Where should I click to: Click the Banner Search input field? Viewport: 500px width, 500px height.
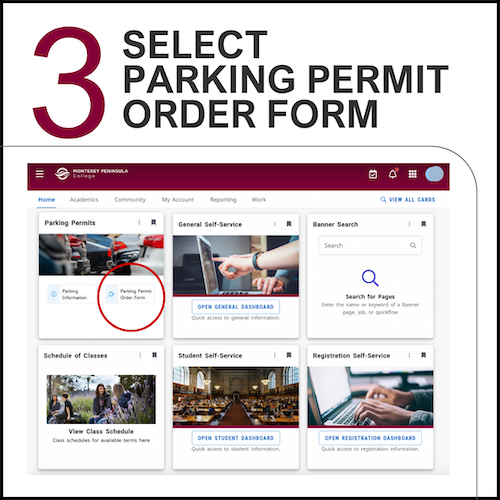click(x=370, y=245)
